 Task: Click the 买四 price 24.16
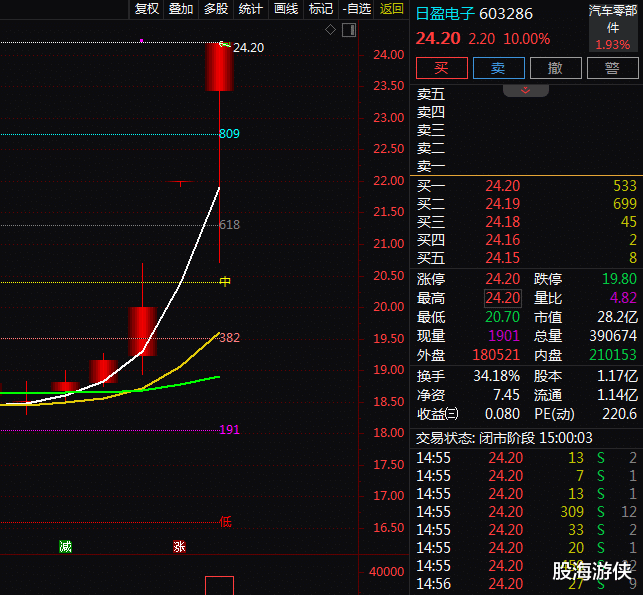coord(503,240)
